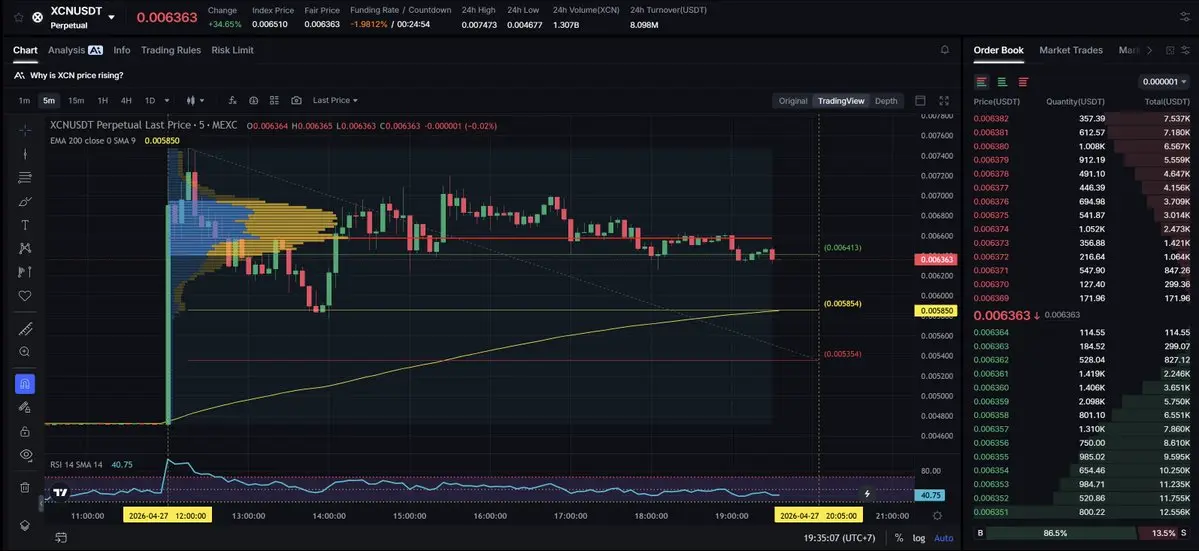Open order book settings sliders icon

(x=1187, y=50)
